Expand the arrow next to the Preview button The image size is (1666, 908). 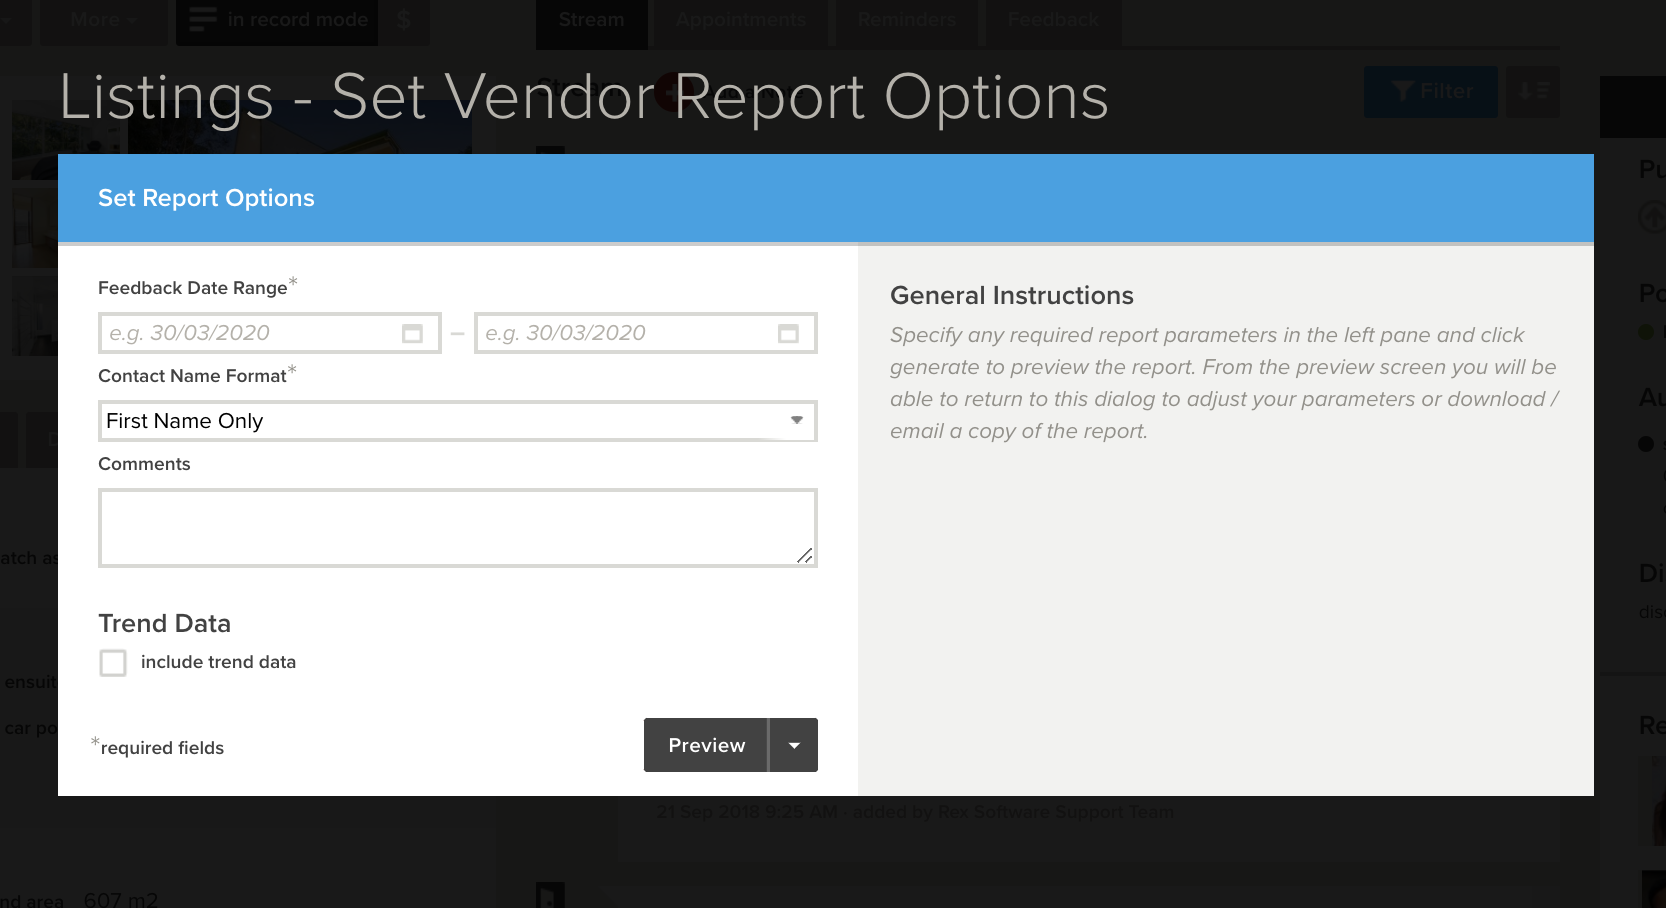pos(794,745)
